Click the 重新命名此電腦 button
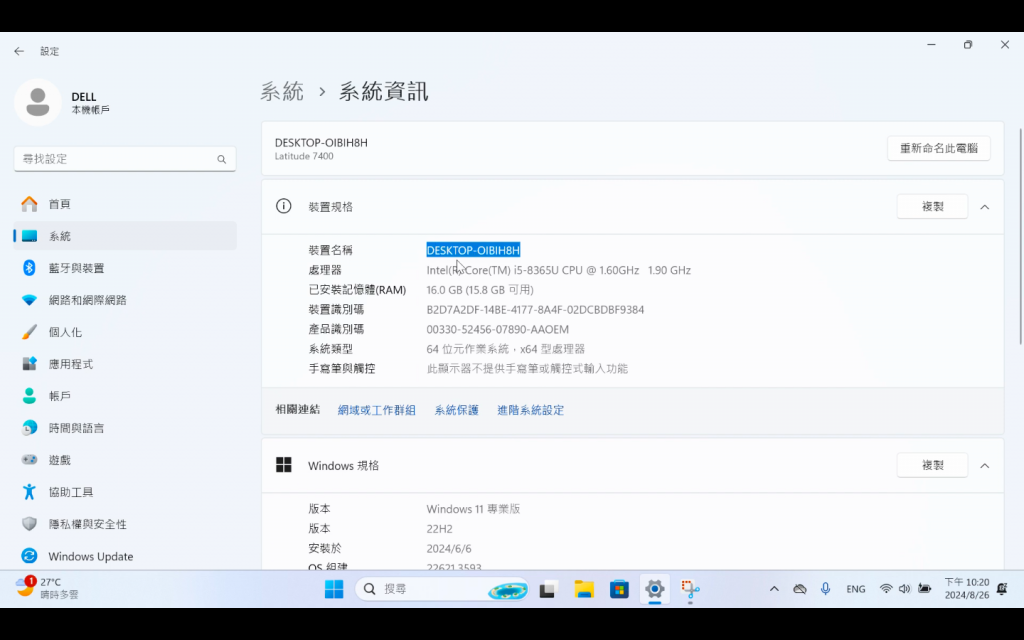This screenshot has height=640, width=1024. click(938, 148)
